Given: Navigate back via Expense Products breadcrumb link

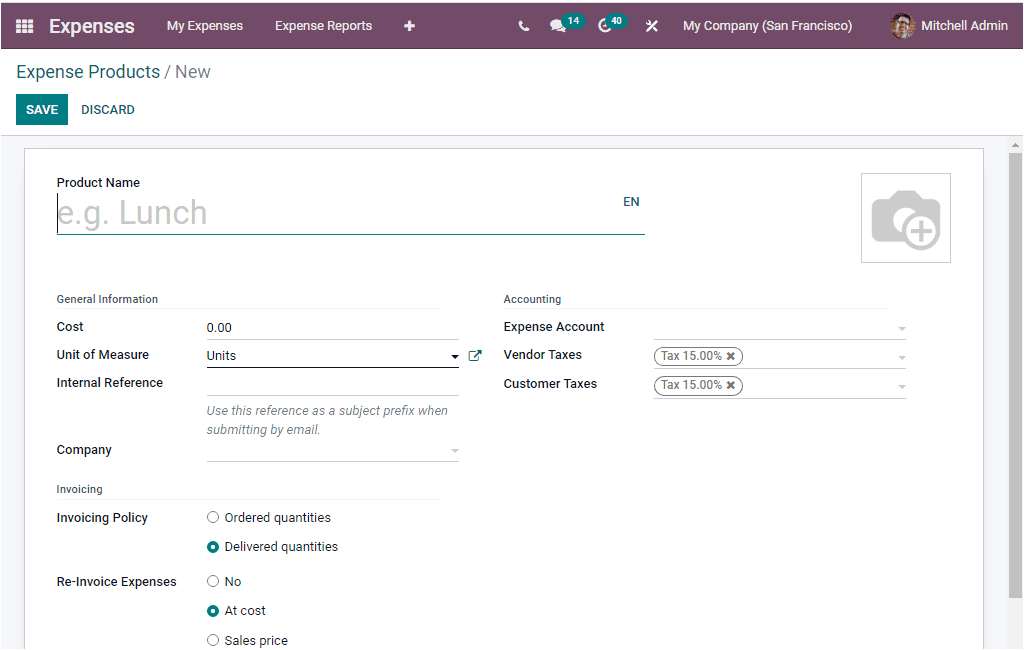Looking at the screenshot, I should point(87,71).
